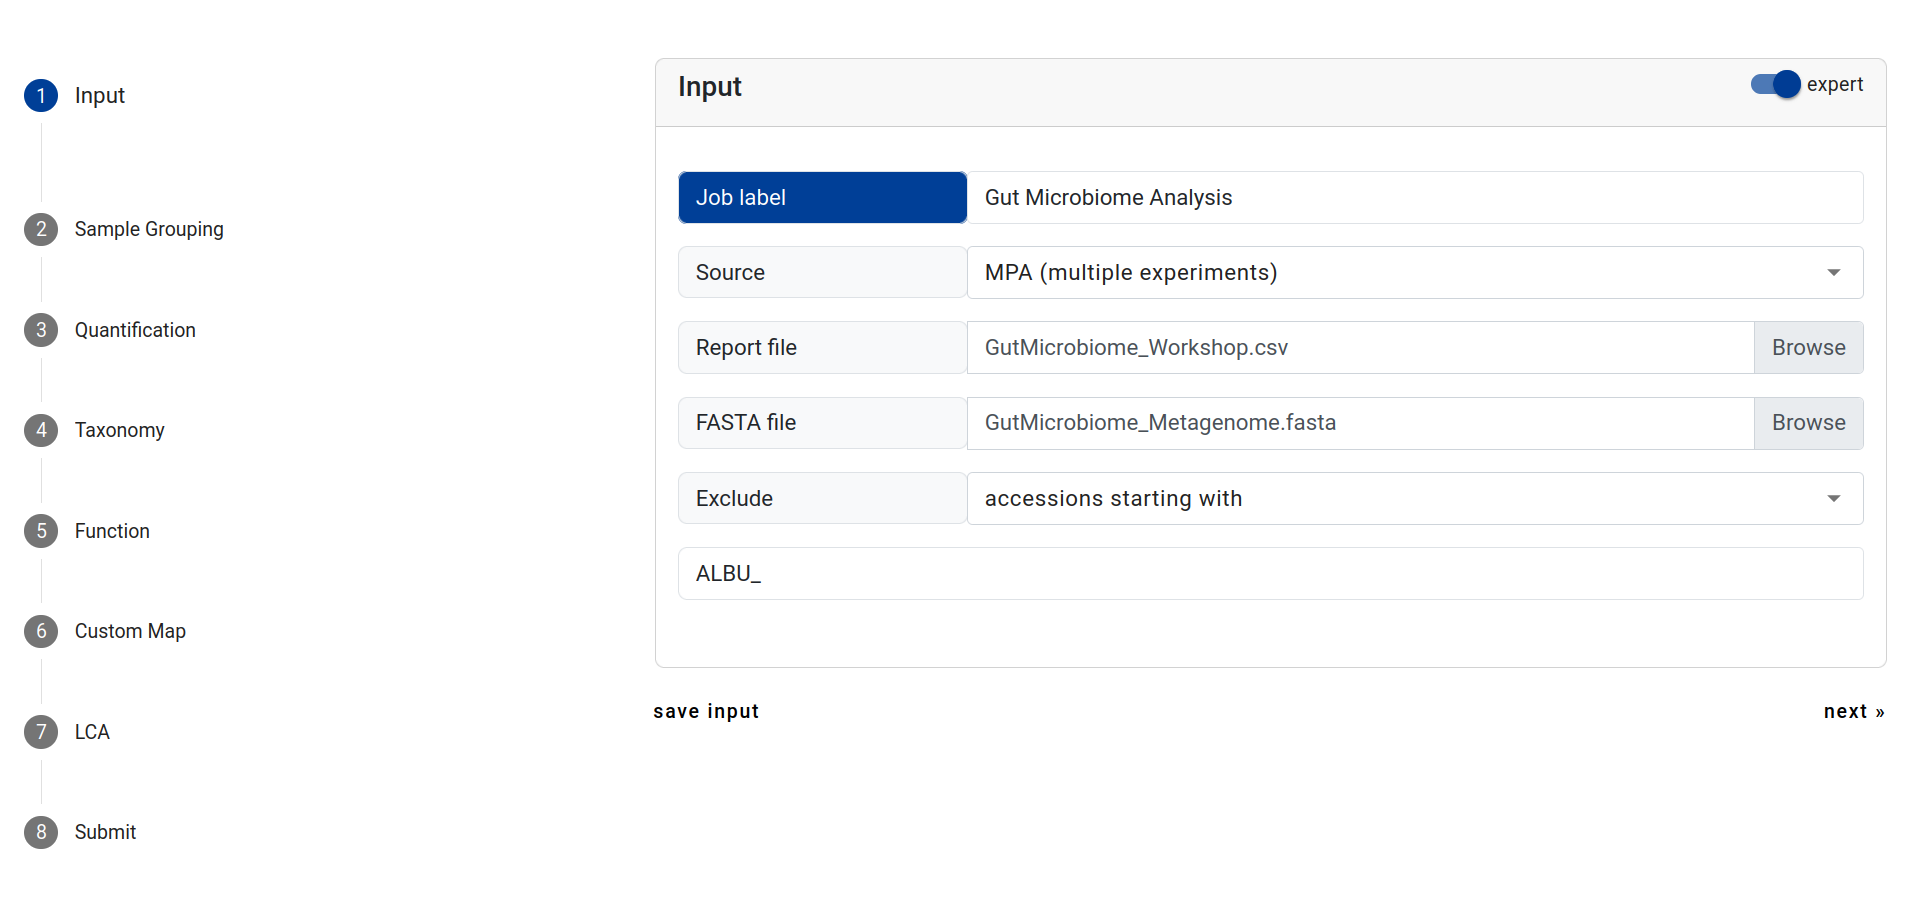Browse for a Report file
The image size is (1922, 898).
tap(1808, 348)
